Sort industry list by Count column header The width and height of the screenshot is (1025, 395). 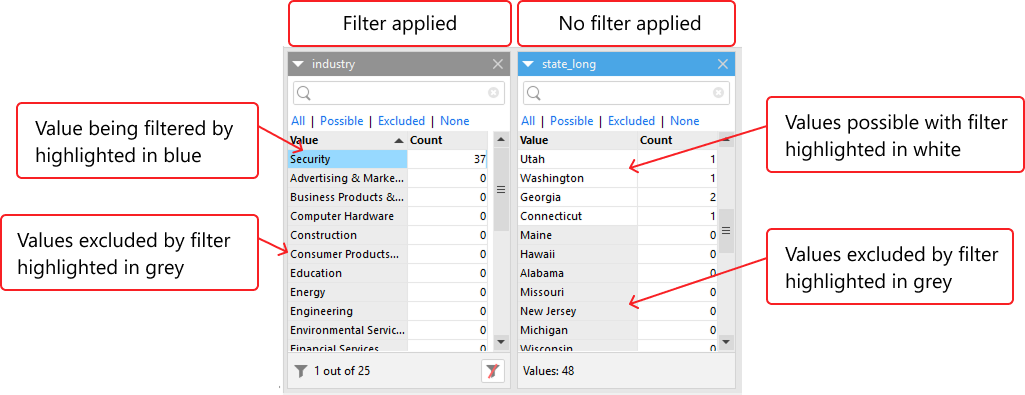[x=447, y=140]
